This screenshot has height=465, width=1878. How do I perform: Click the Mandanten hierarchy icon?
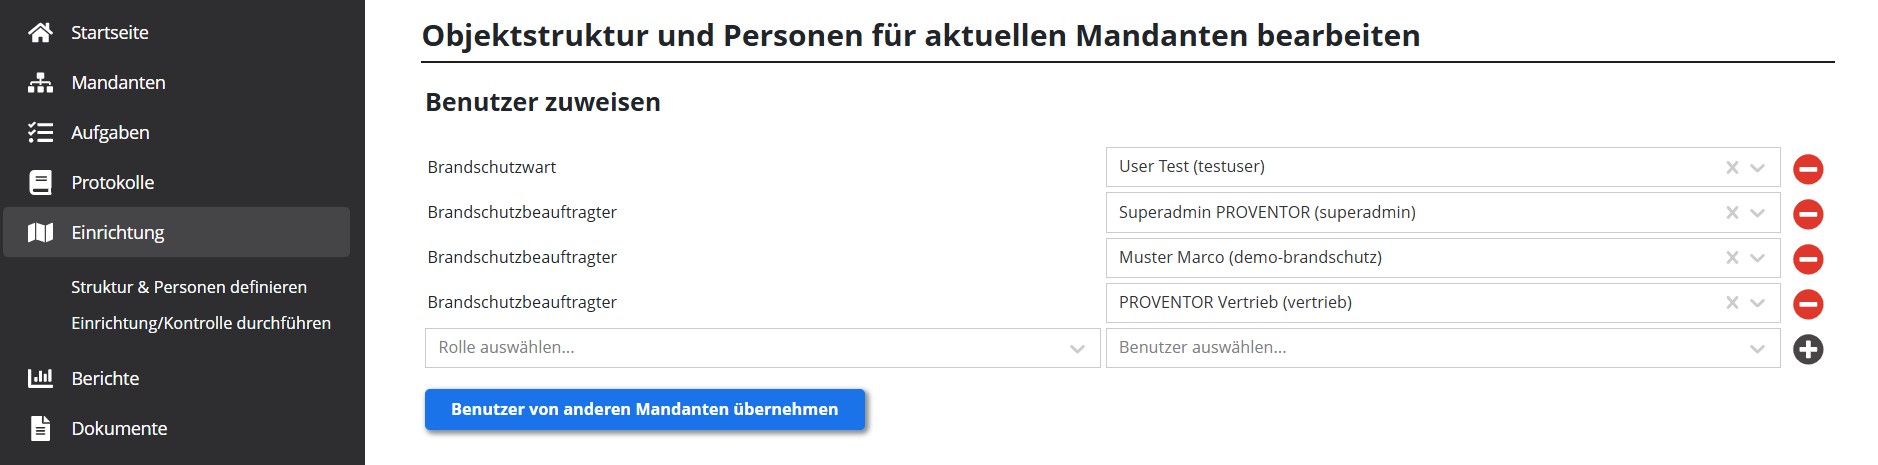(40, 83)
